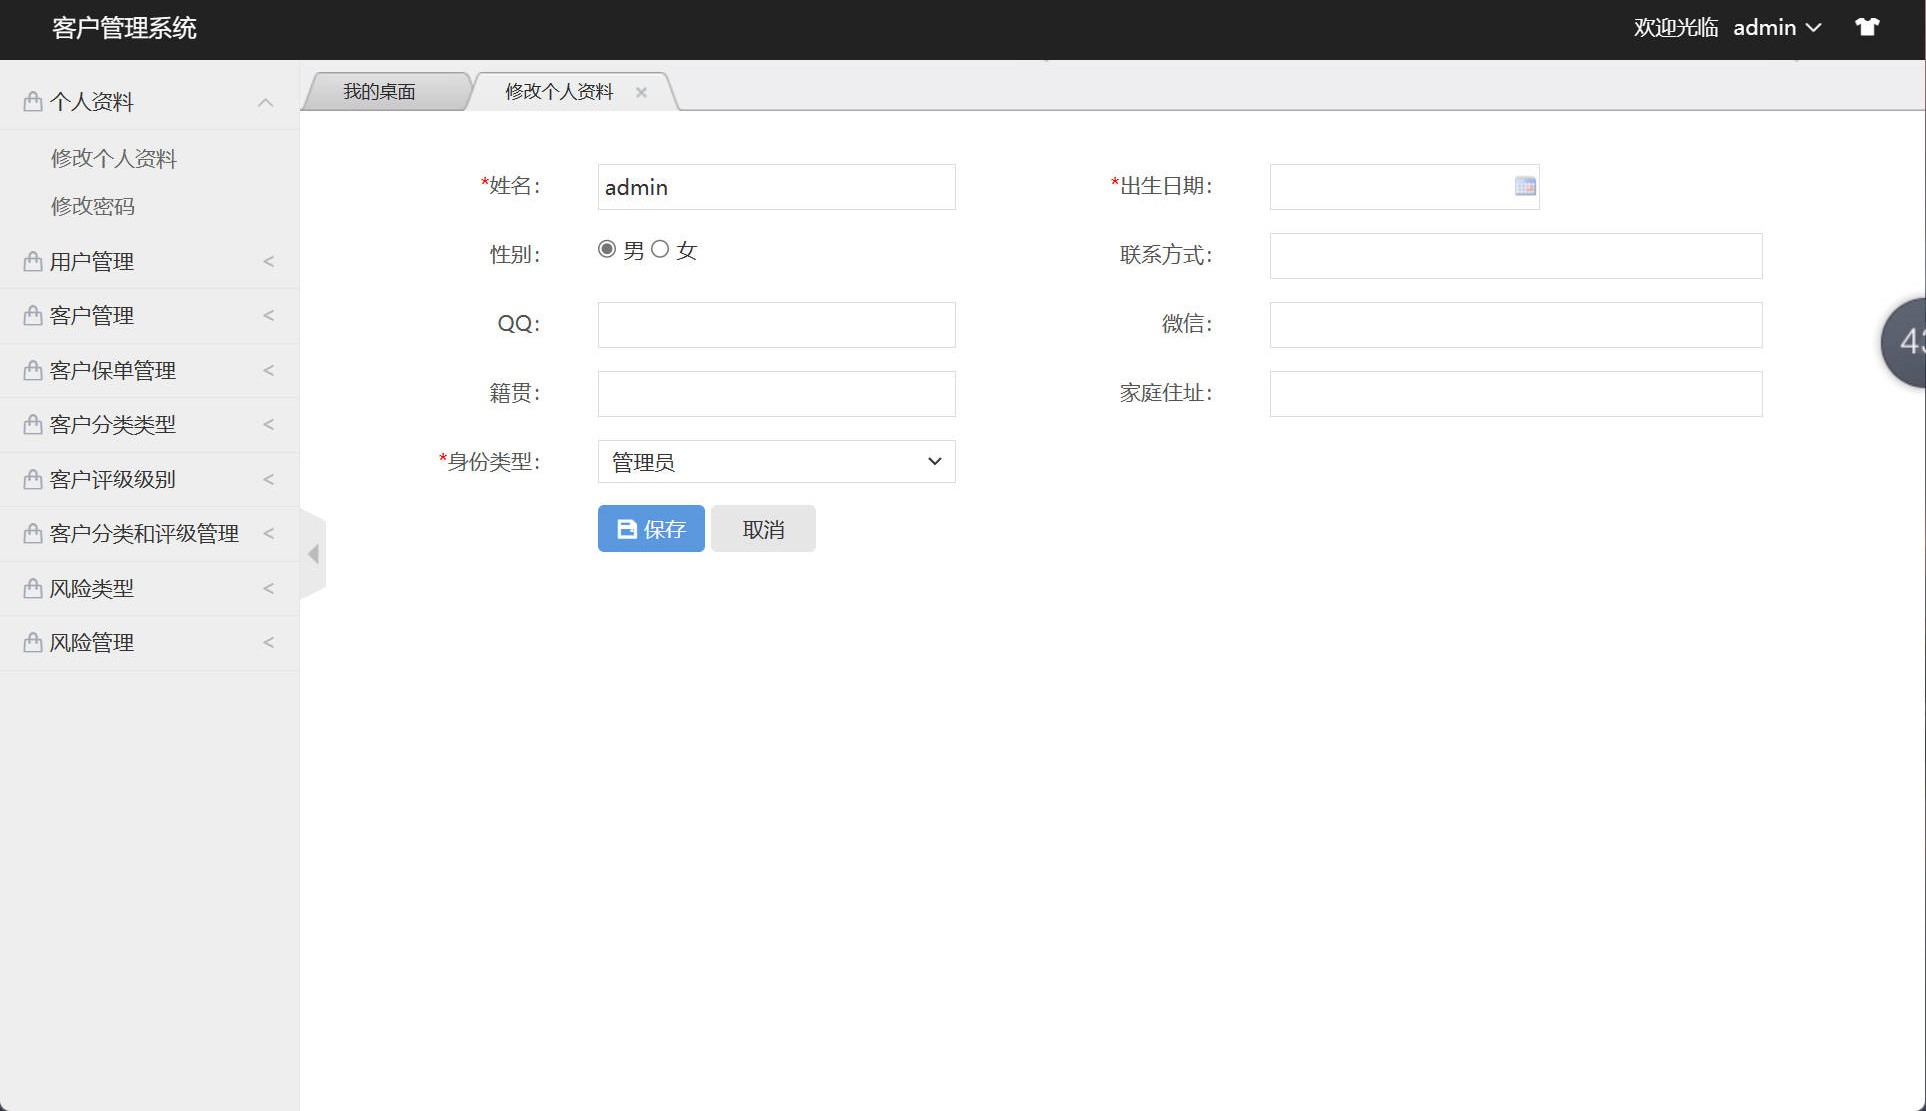Click the shirt icon in the top bar
Screen dimensions: 1926x1111
pyautogui.click(x=1867, y=27)
